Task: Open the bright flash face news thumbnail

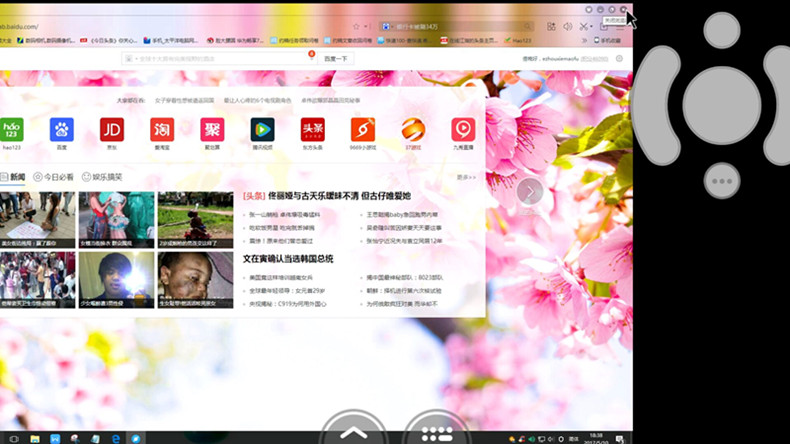Action: (x=116, y=280)
